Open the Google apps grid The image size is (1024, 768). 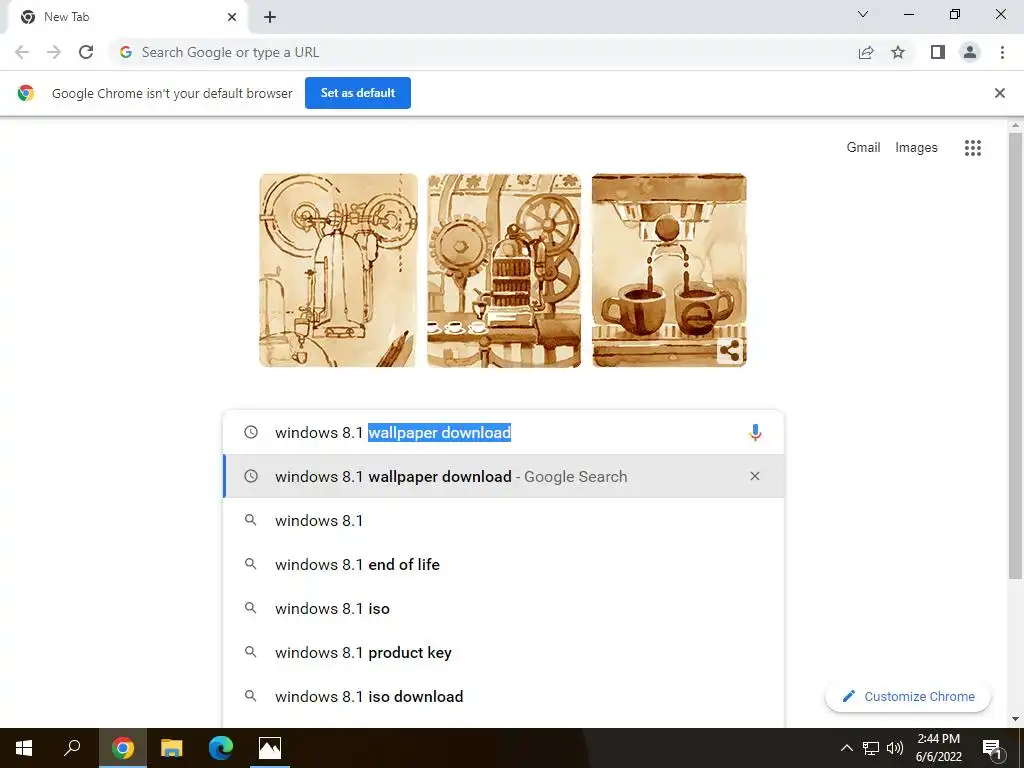click(972, 148)
